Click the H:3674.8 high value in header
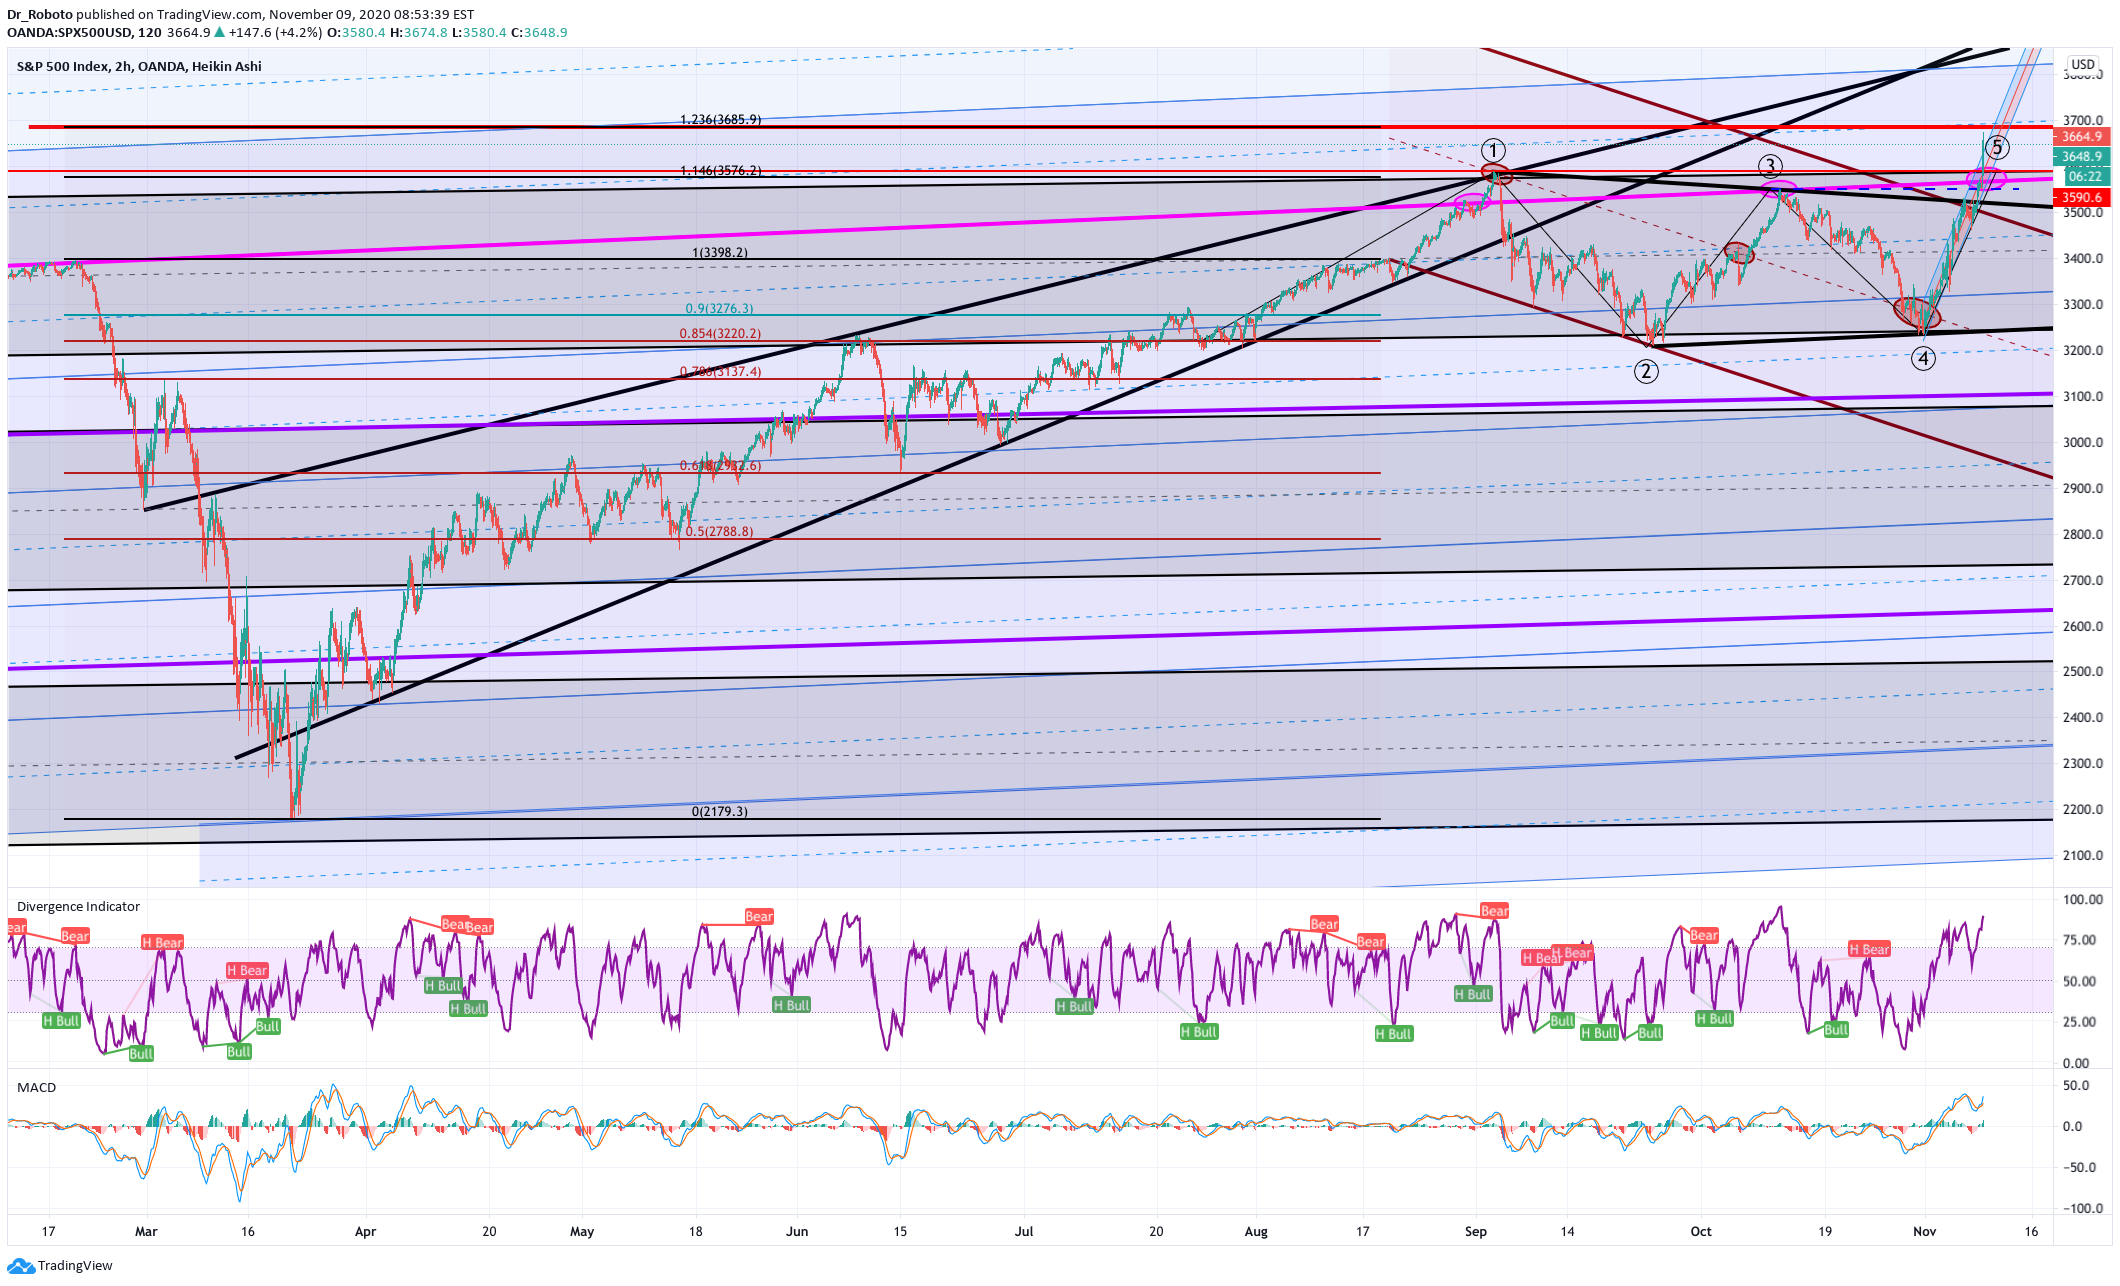 point(419,32)
